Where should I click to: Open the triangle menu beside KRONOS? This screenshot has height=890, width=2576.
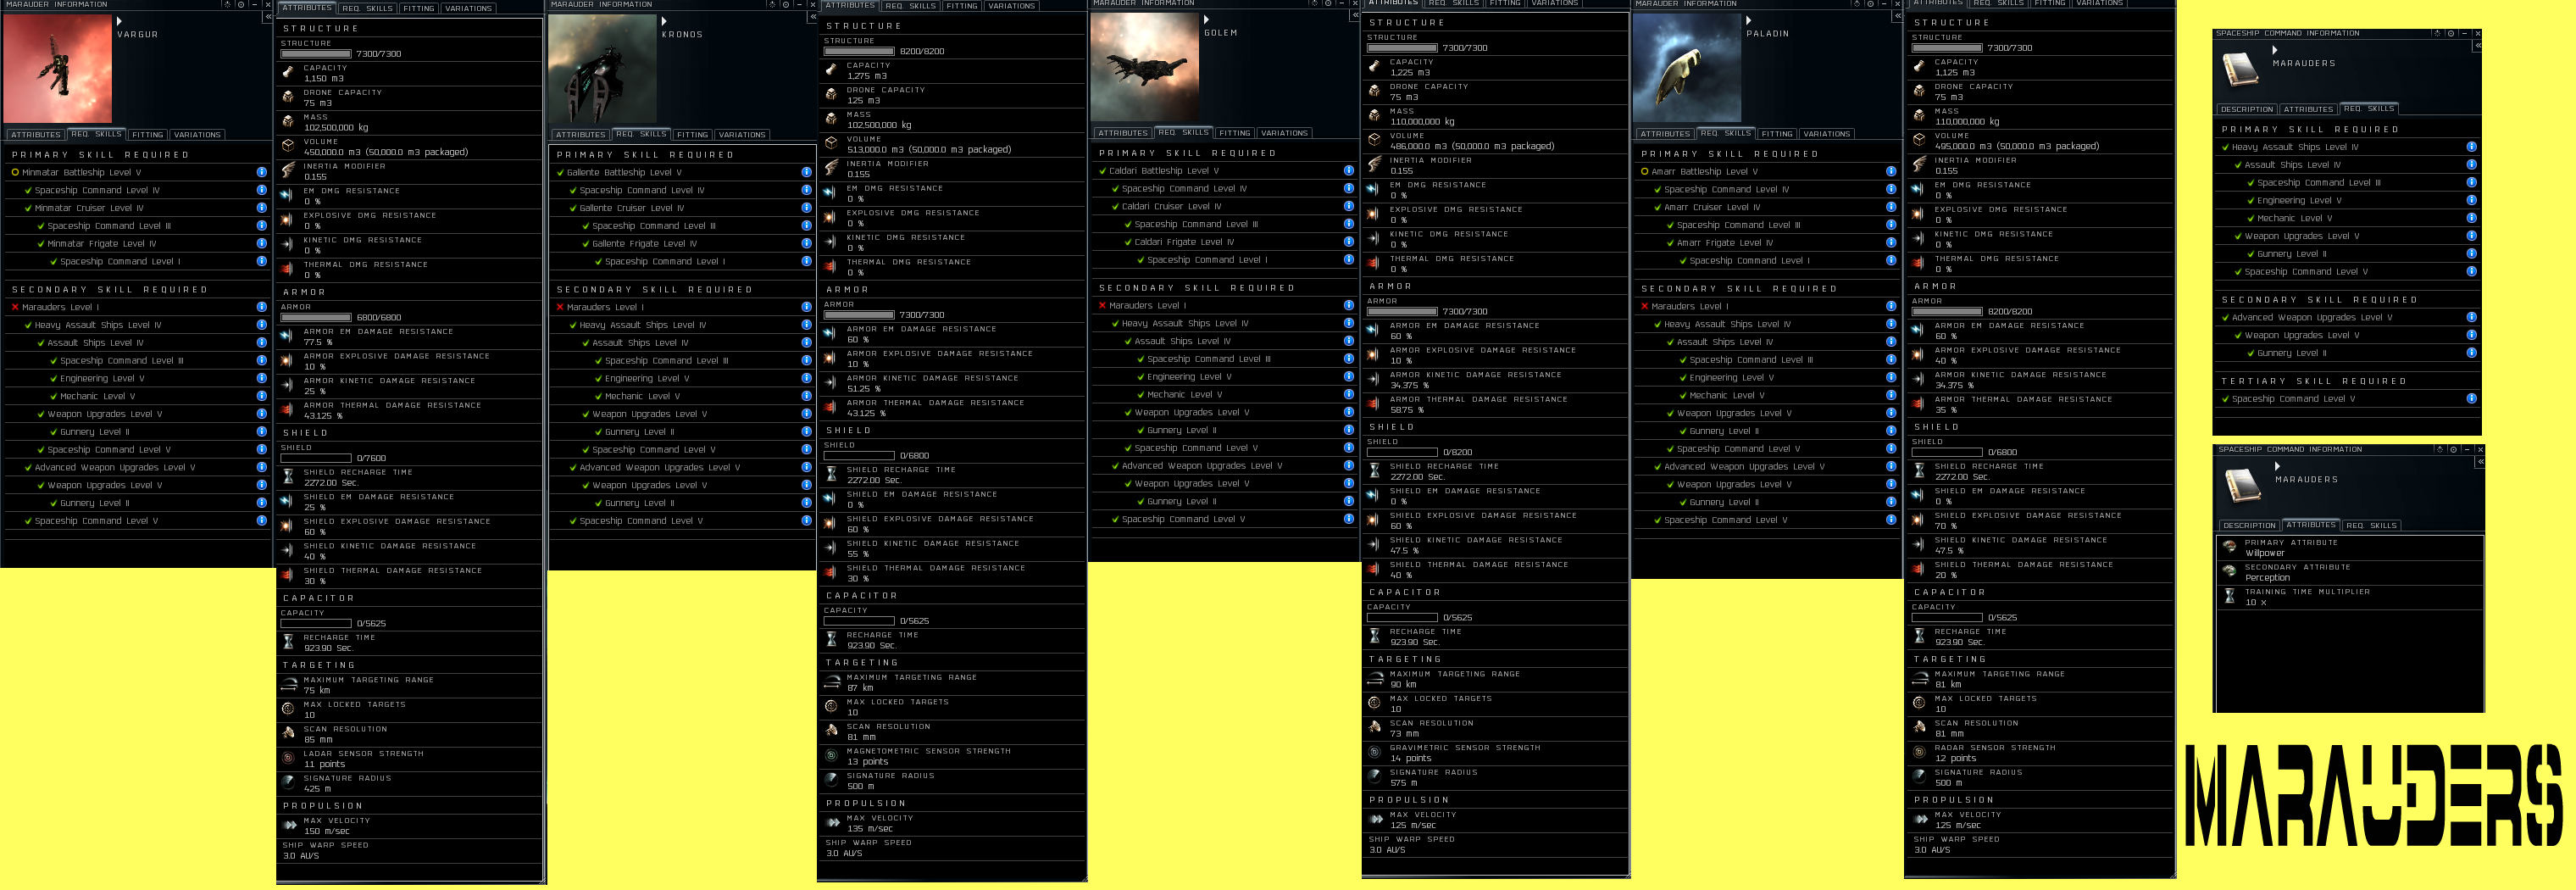pos(664,21)
